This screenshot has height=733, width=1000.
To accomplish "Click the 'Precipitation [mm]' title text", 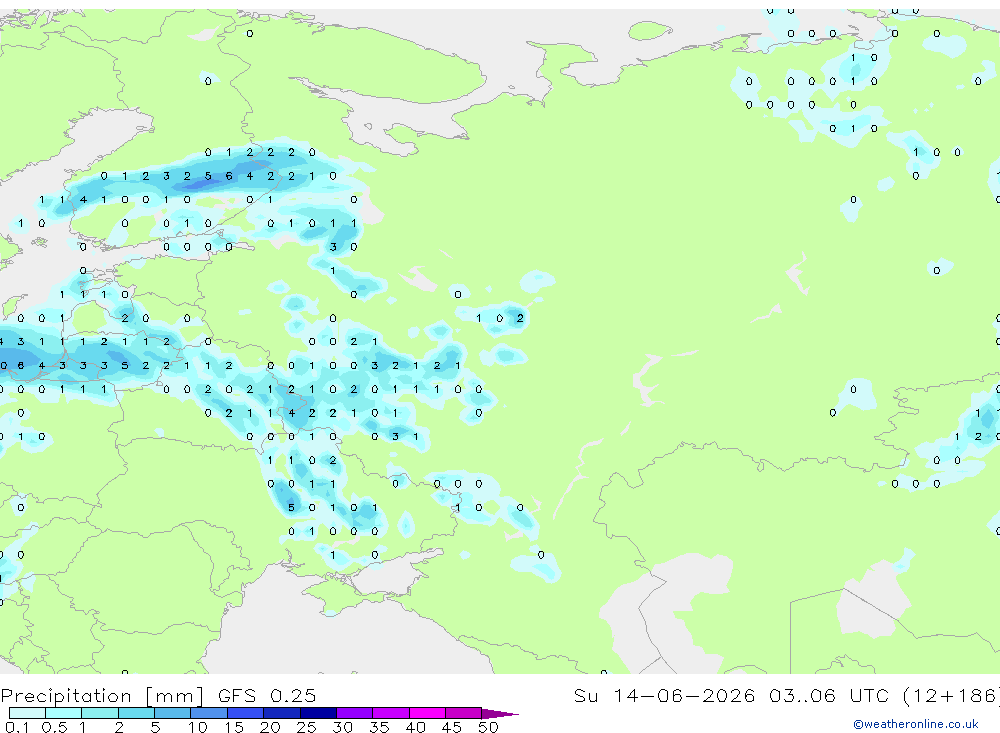I will click(103, 696).
